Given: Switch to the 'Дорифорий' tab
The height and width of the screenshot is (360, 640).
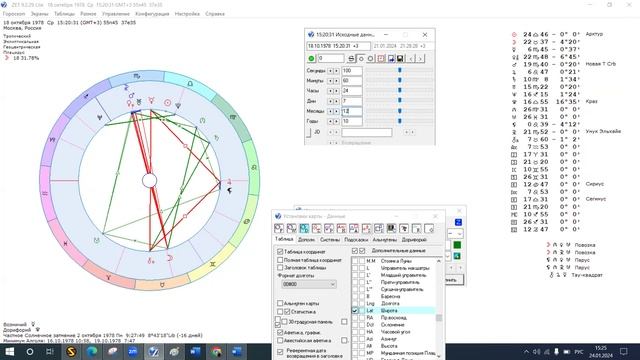Looking at the screenshot, I should (x=414, y=240).
